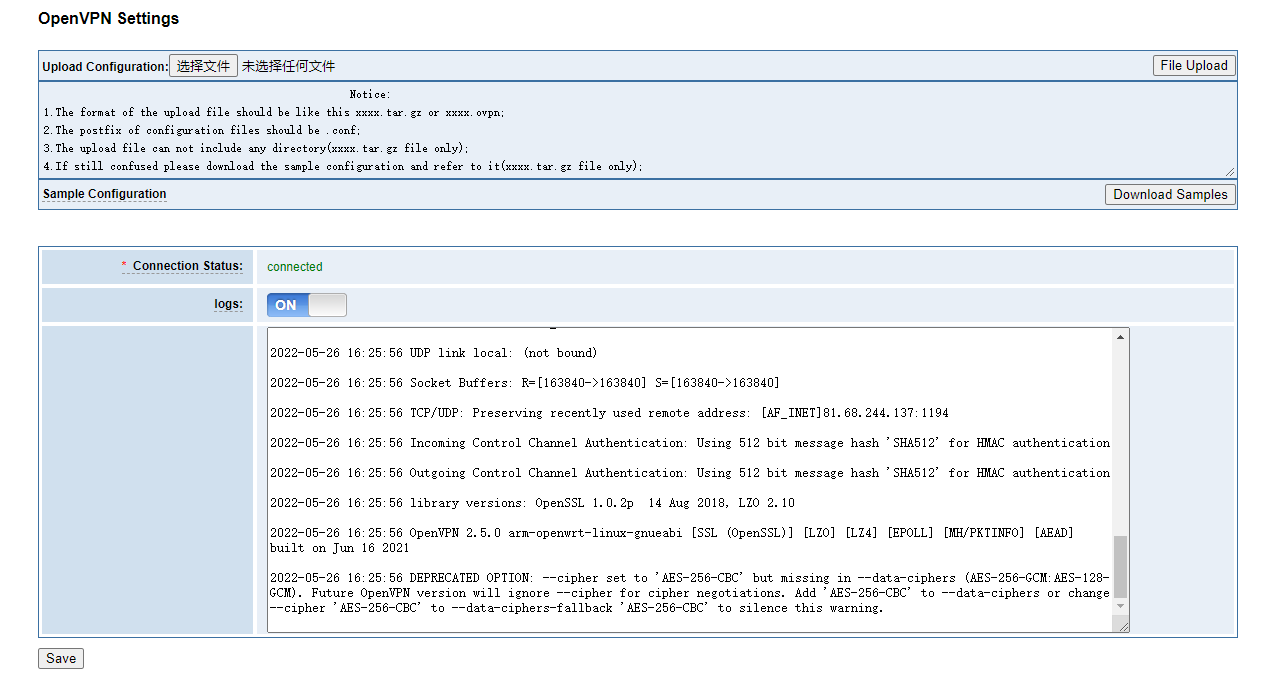Click the Save button
This screenshot has width=1265, height=682.
(61, 658)
